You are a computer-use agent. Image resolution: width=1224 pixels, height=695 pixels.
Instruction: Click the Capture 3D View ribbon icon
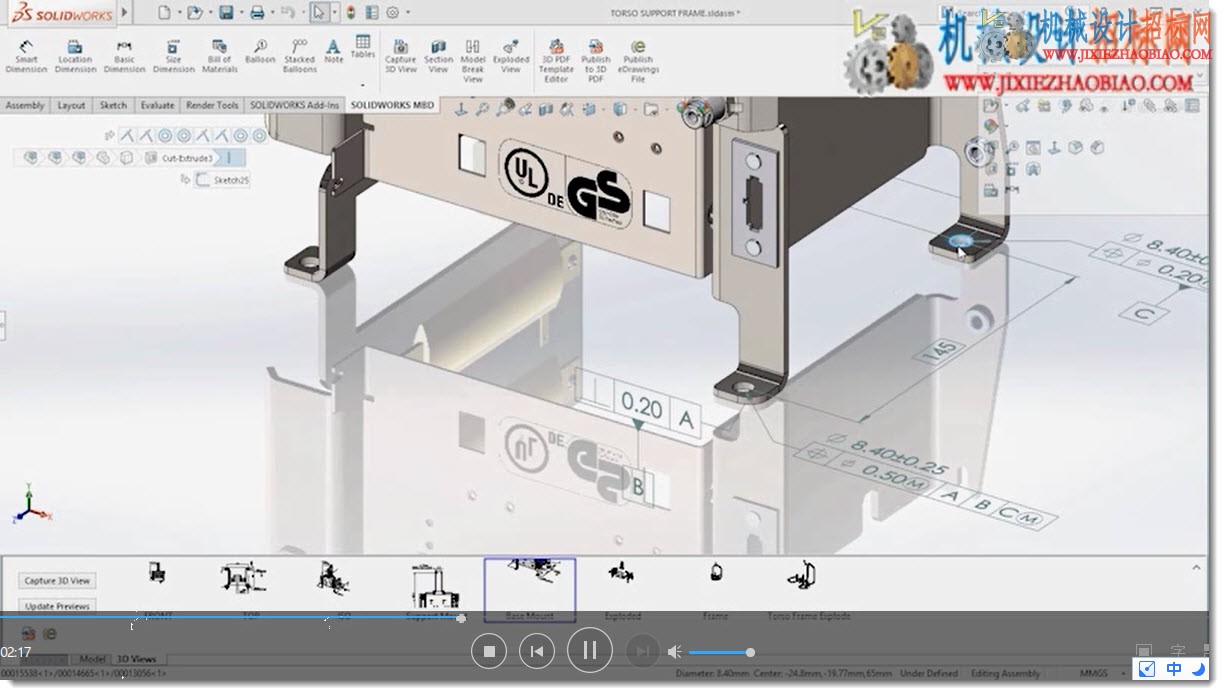[400, 56]
